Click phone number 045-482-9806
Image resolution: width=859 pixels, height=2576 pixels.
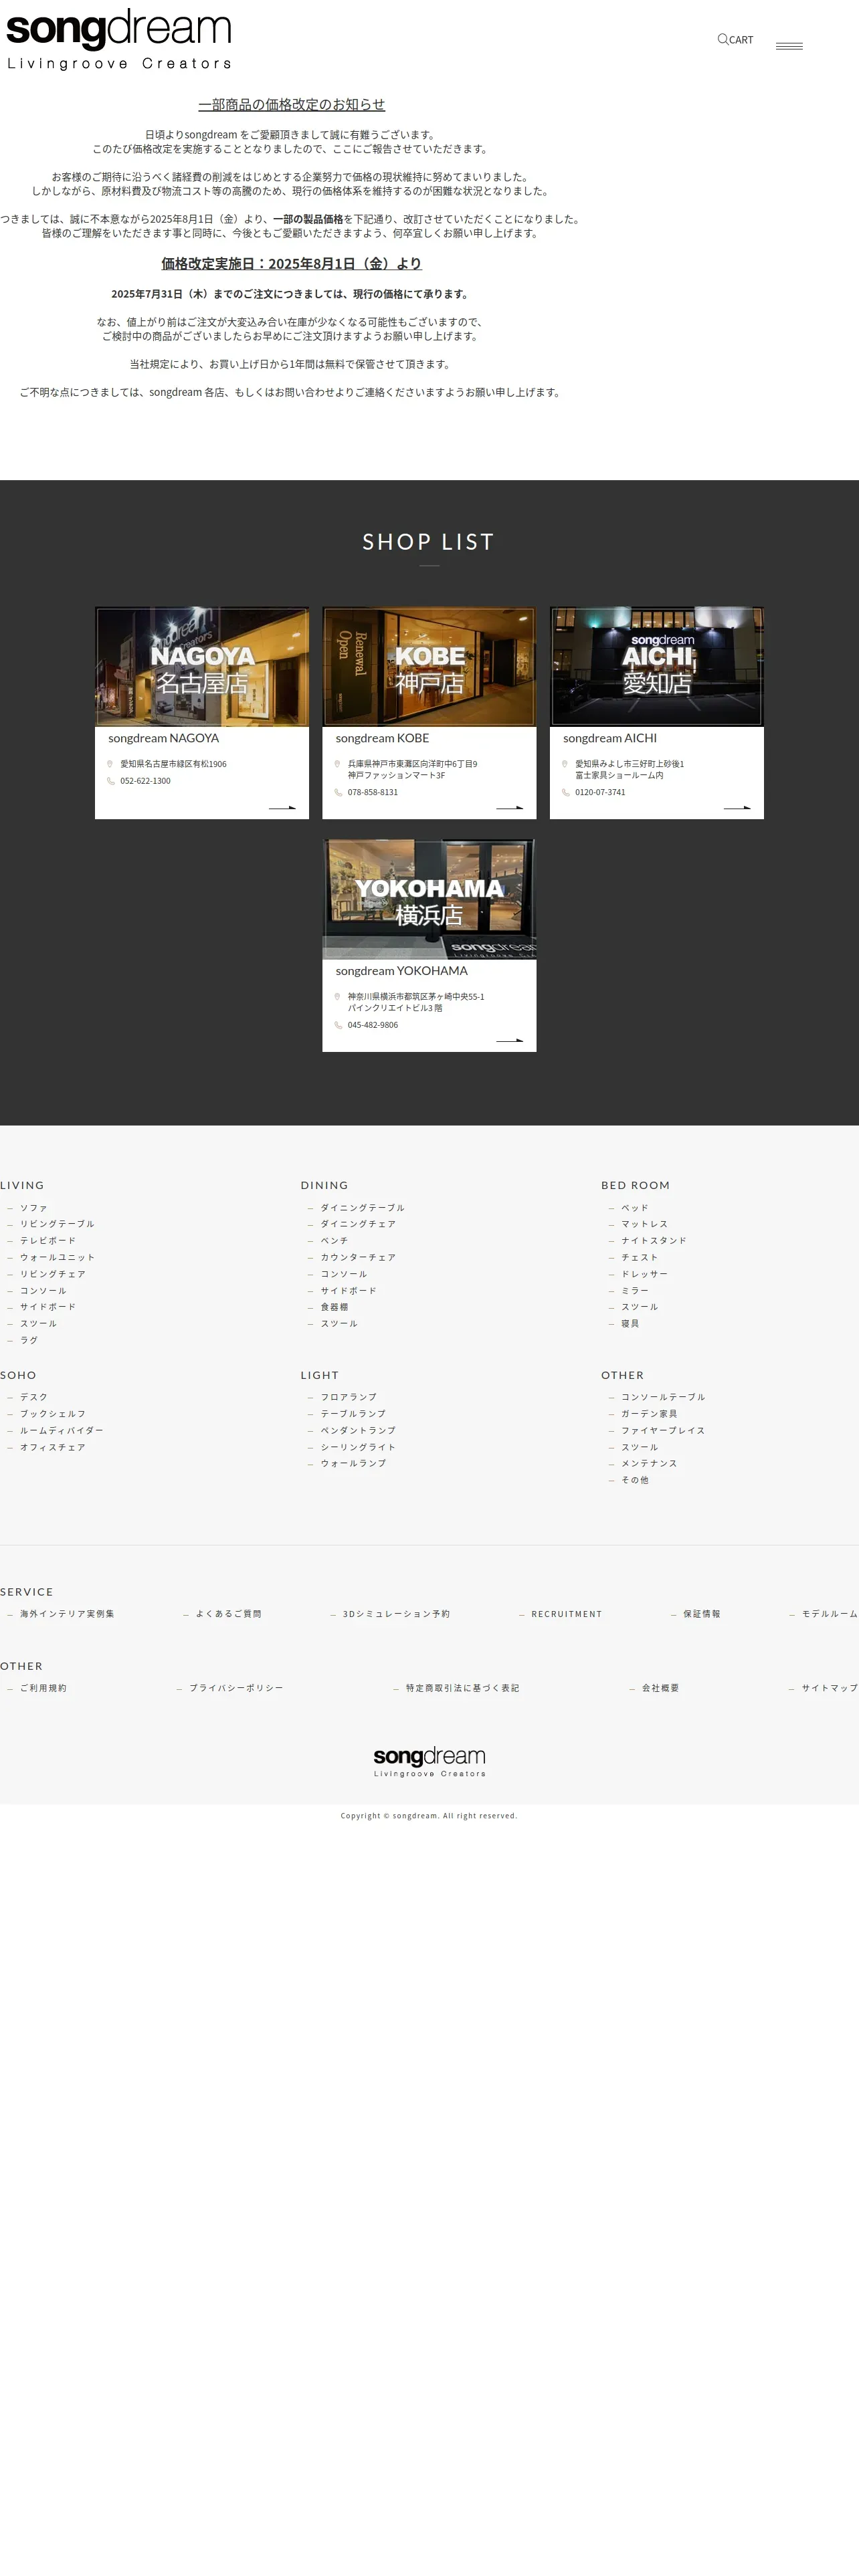pos(373,1025)
